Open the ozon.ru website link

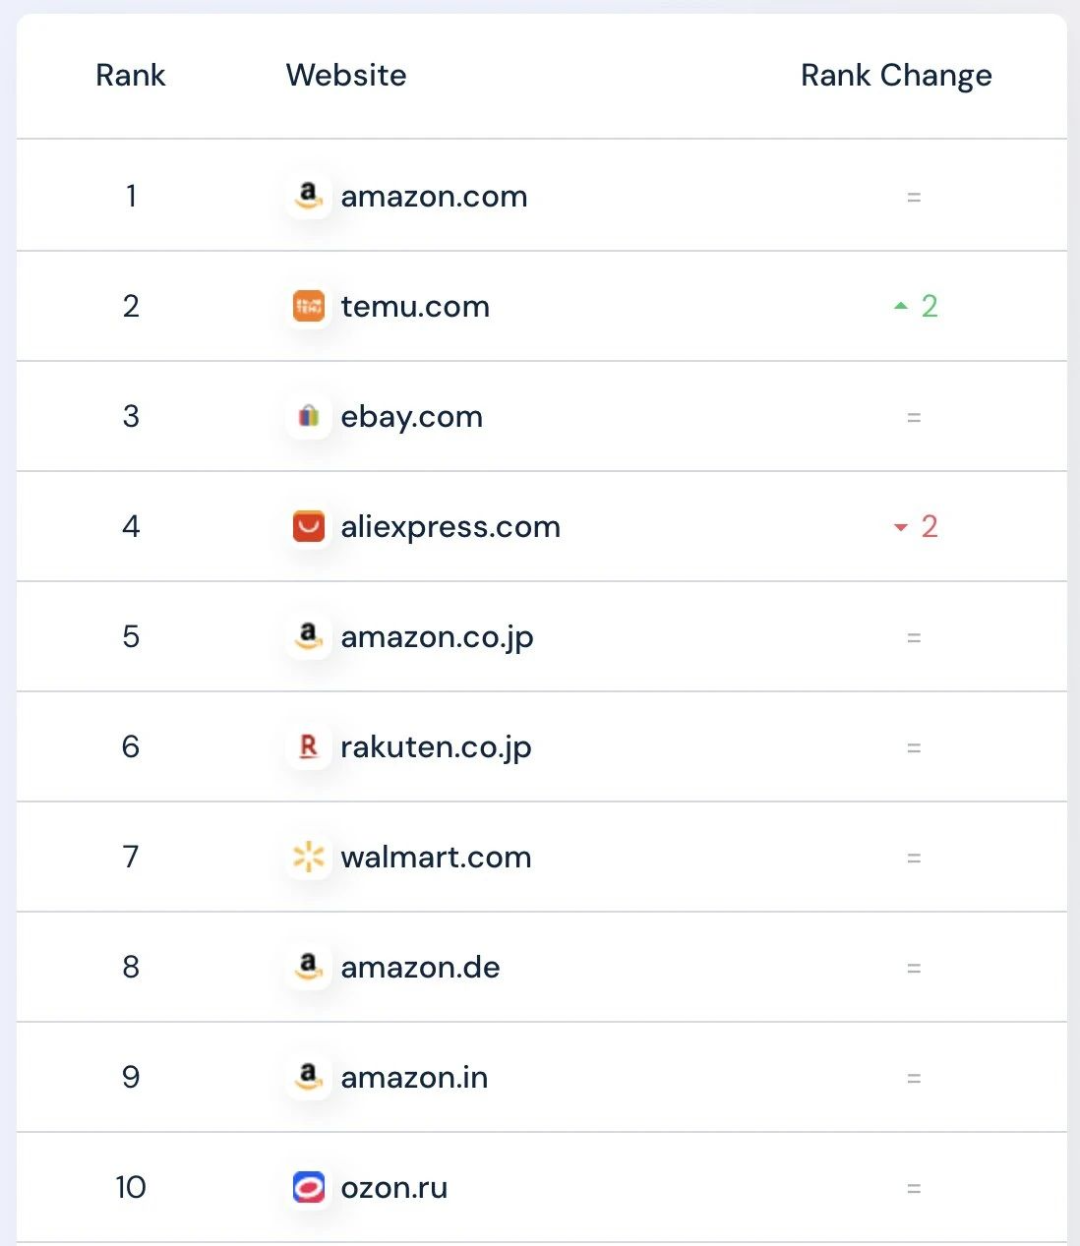click(x=394, y=1188)
